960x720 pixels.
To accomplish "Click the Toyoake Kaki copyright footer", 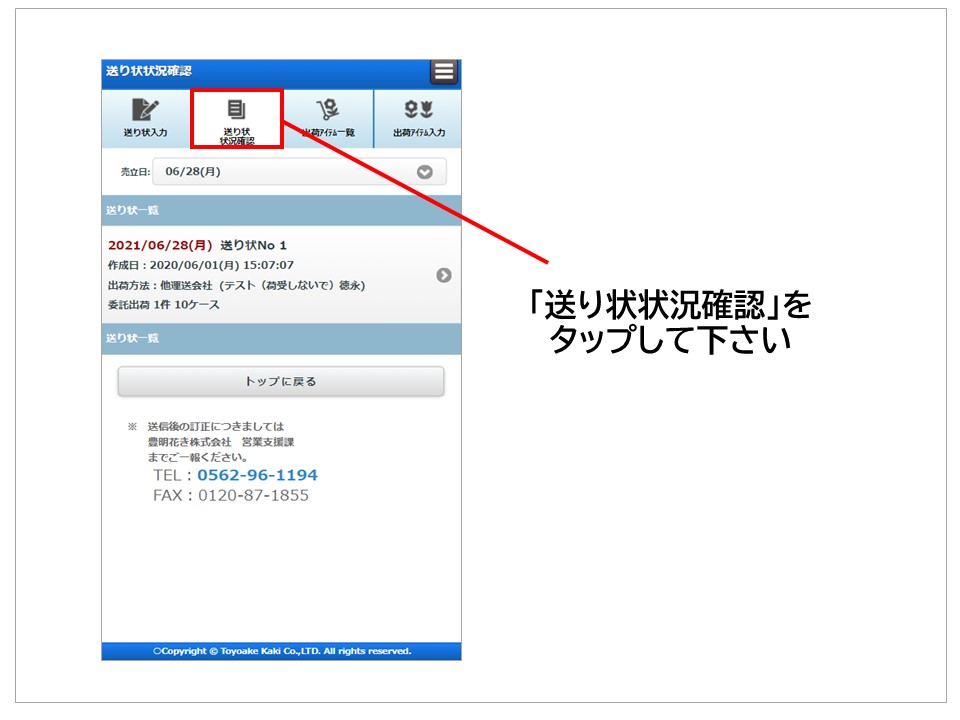I will click(x=281, y=651).
